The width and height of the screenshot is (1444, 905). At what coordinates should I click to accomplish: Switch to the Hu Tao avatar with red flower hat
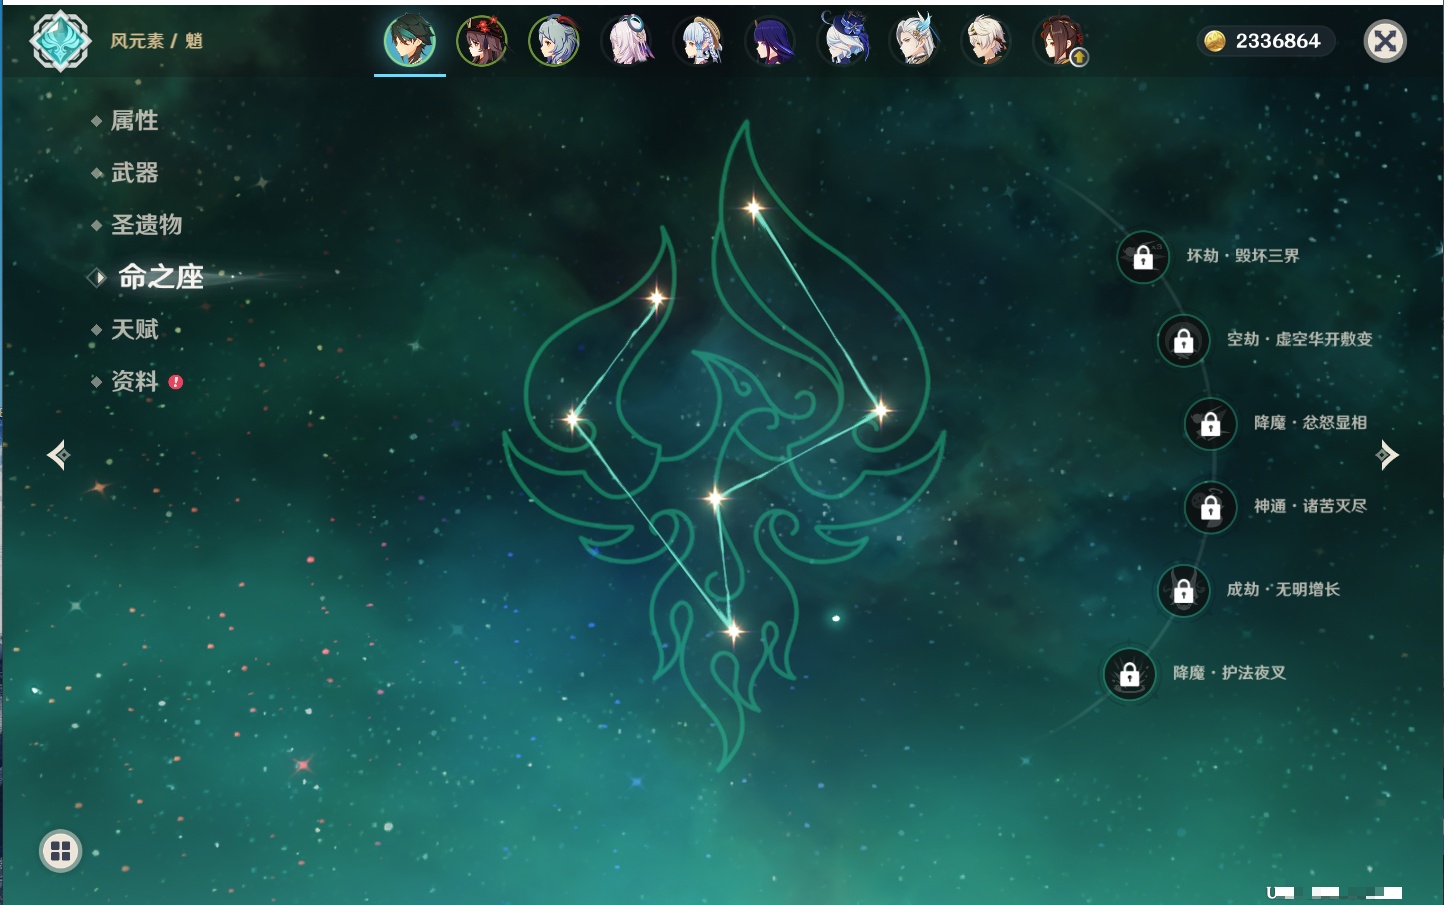tap(482, 41)
